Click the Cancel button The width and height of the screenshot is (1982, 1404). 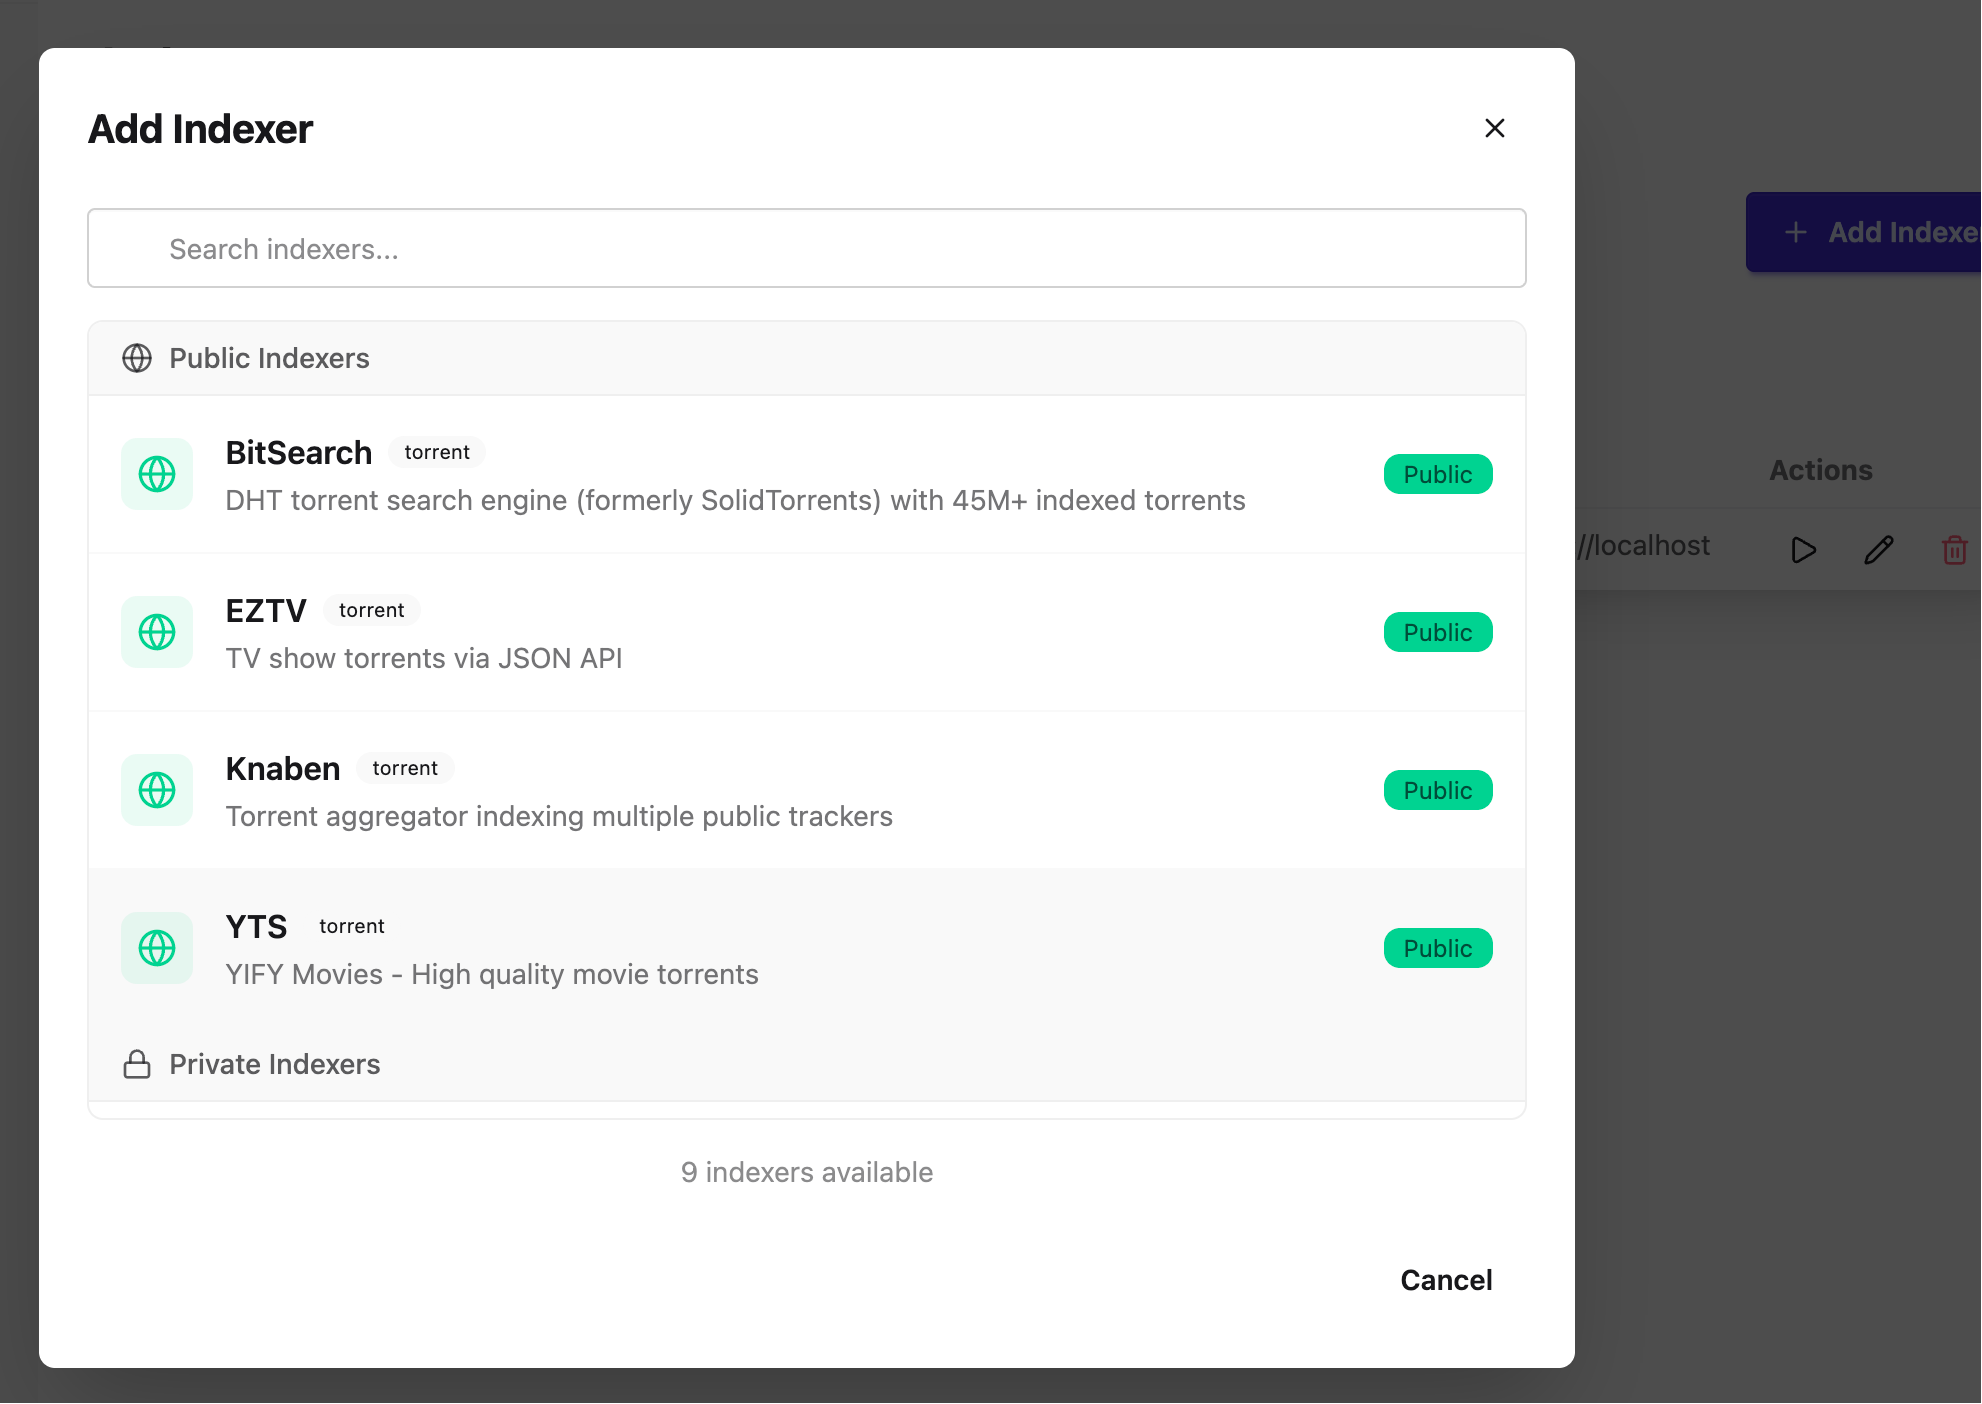tap(1446, 1280)
